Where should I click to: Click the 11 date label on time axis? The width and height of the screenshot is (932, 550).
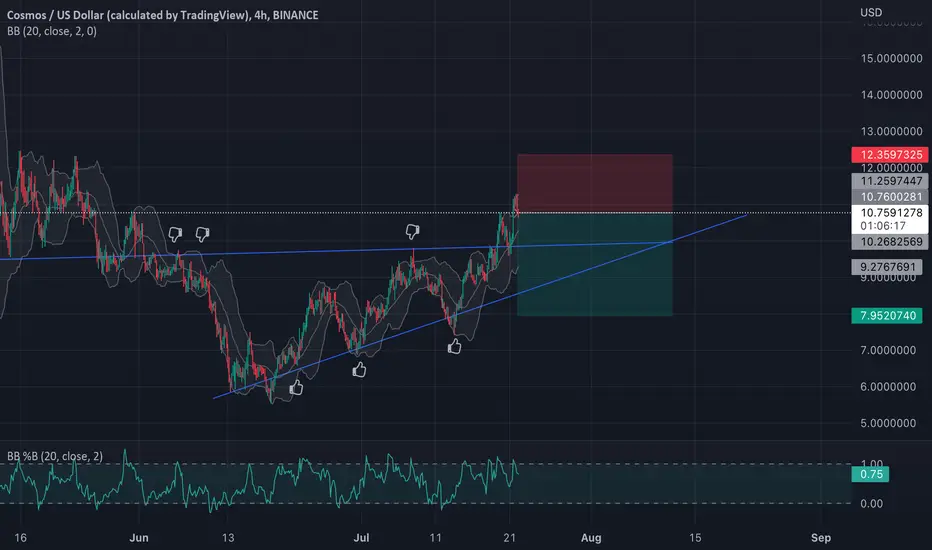[x=436, y=538]
